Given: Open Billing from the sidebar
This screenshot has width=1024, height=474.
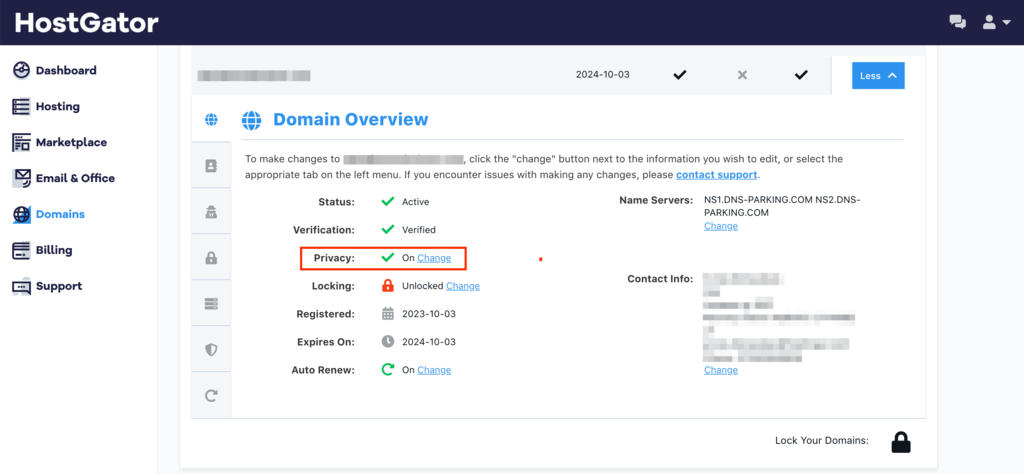Looking at the screenshot, I should [x=54, y=250].
